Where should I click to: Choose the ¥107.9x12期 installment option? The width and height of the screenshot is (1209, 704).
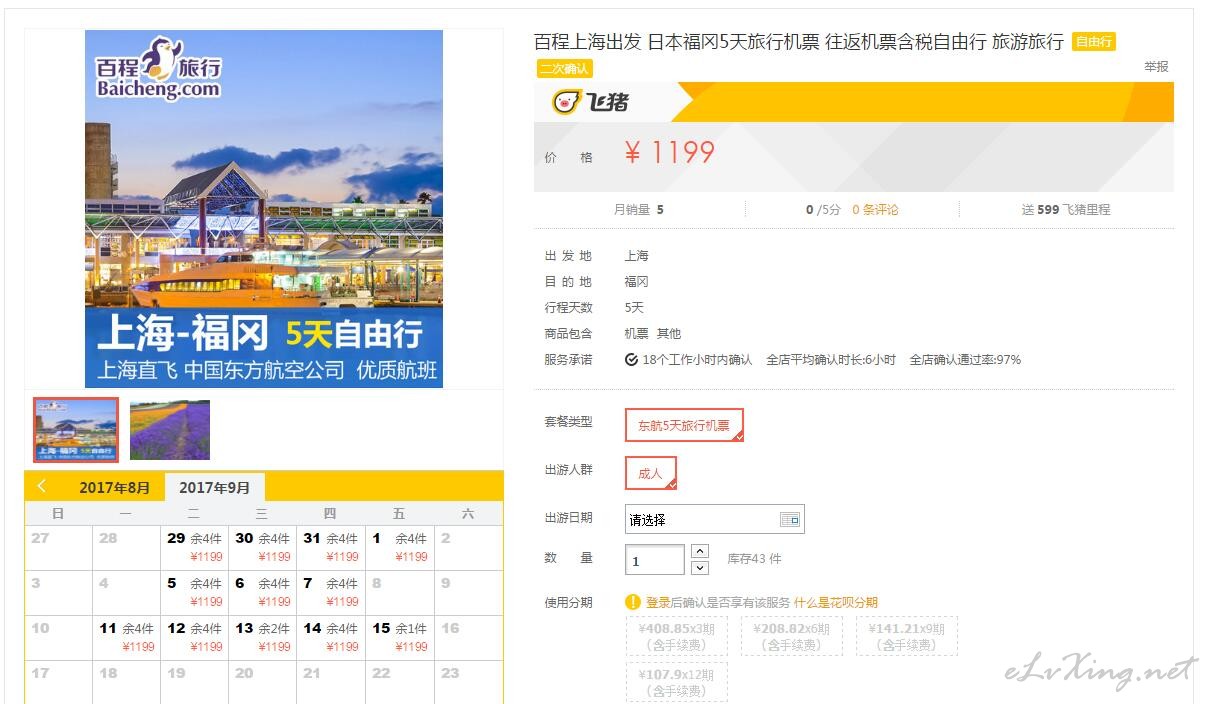676,682
